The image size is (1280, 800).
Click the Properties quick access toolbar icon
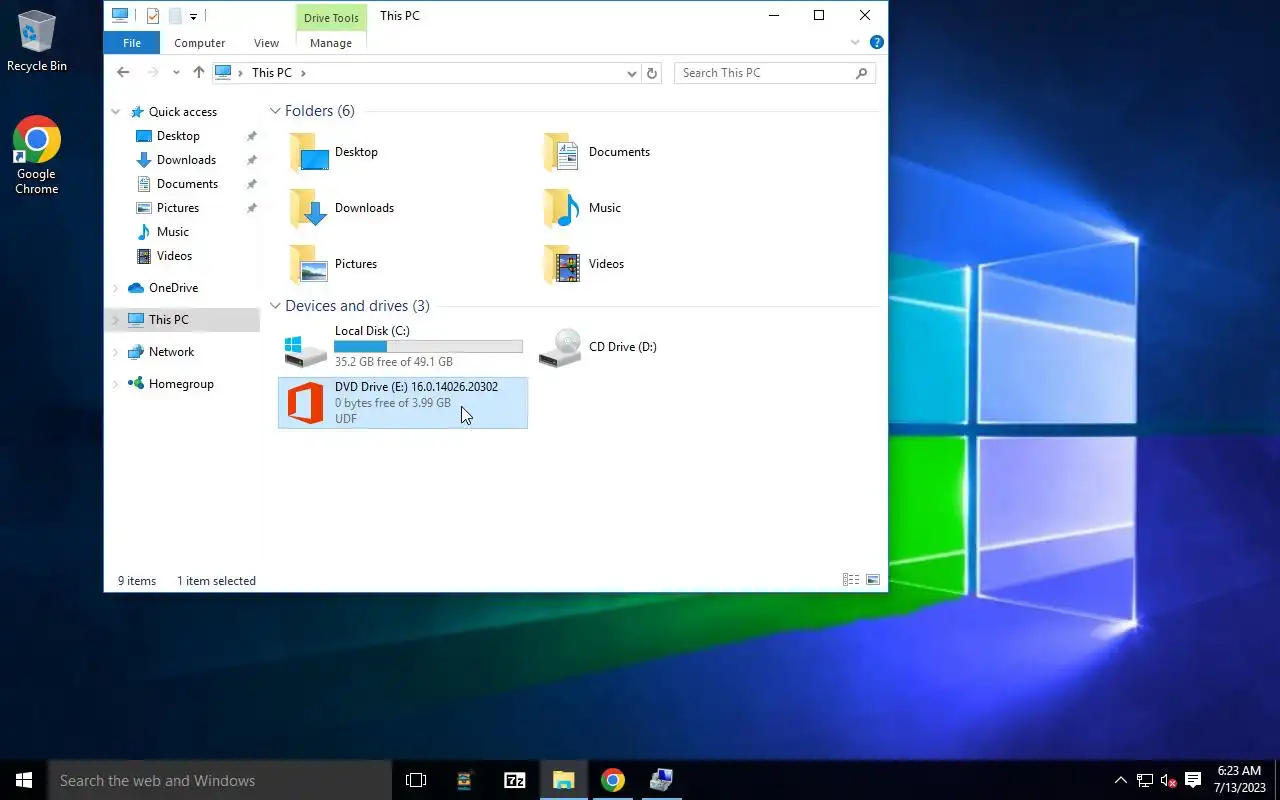click(x=153, y=16)
